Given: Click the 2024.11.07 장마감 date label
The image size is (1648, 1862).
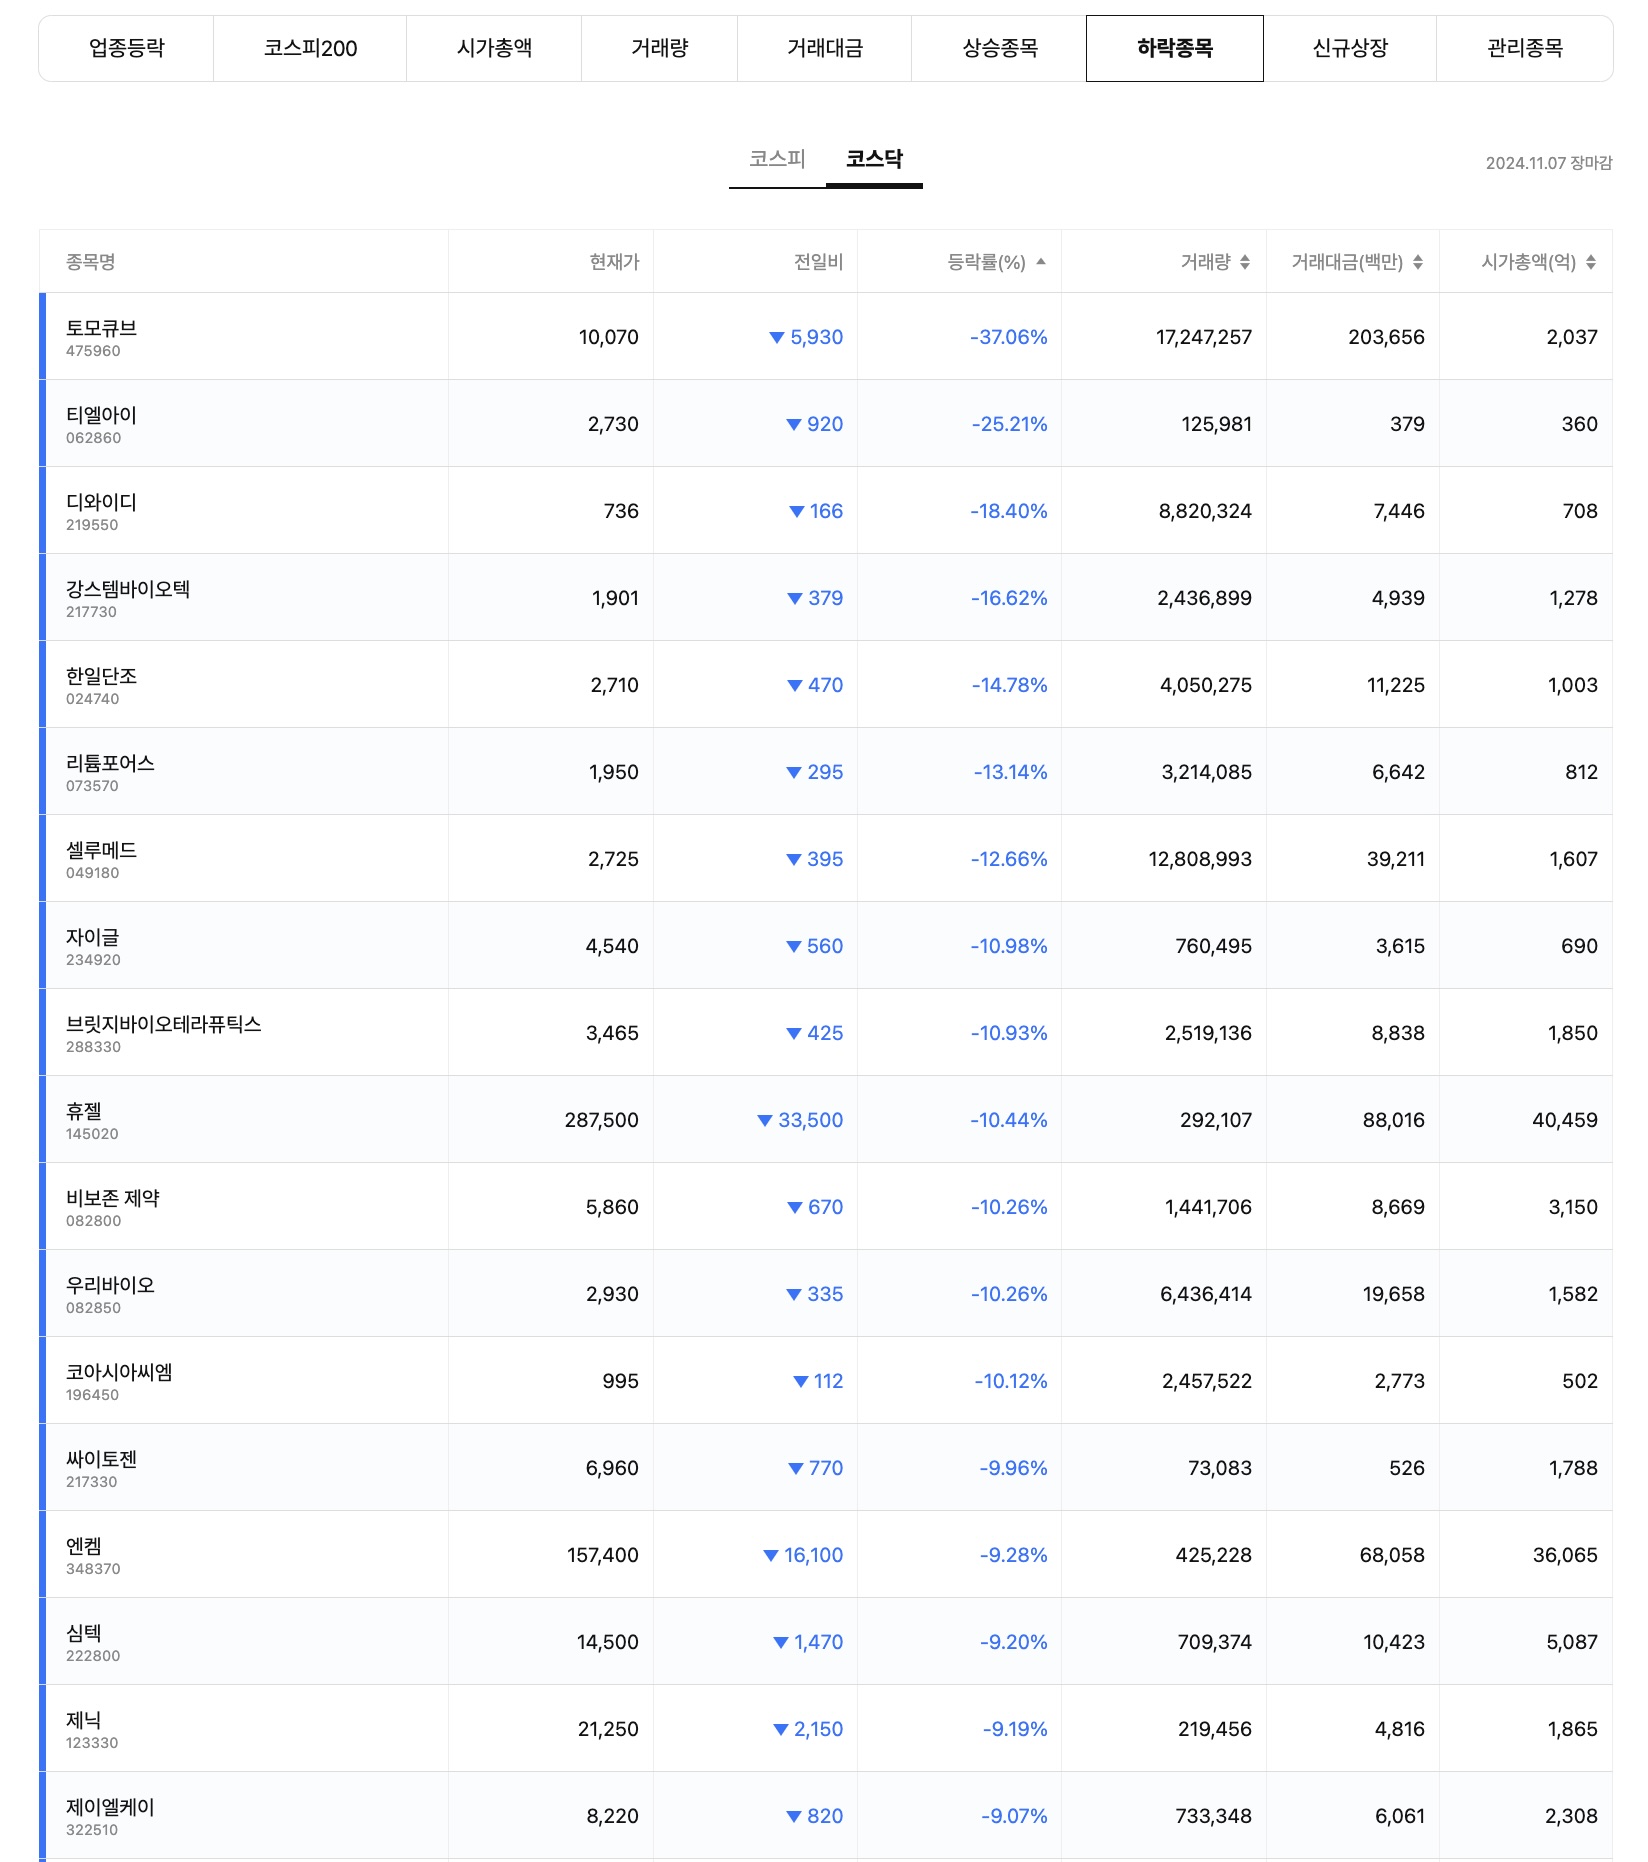Looking at the screenshot, I should point(1549,163).
